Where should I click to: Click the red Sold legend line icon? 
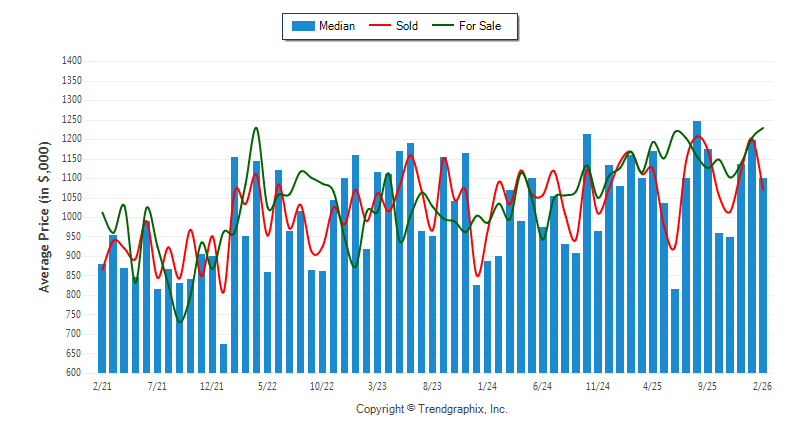pos(381,26)
